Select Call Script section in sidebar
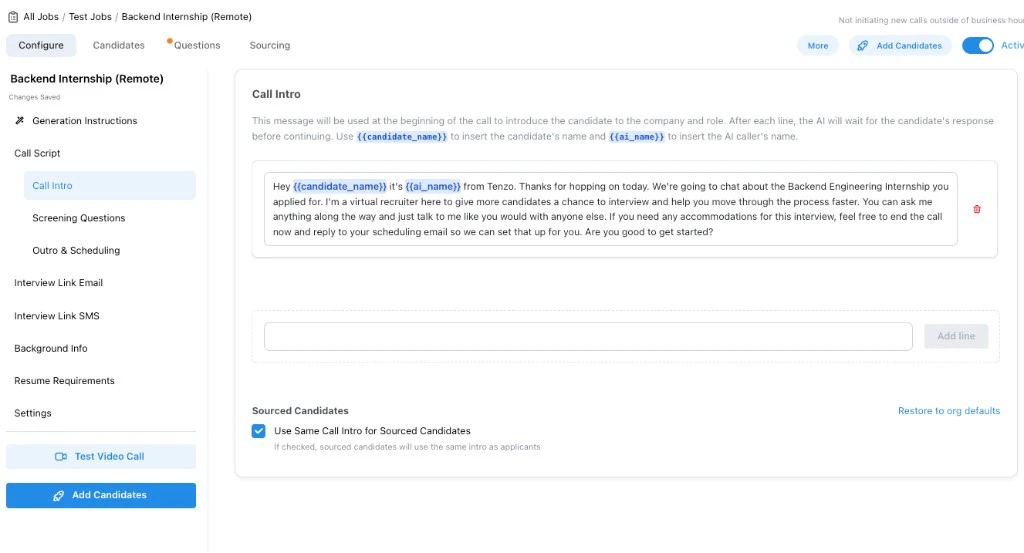 (x=37, y=153)
